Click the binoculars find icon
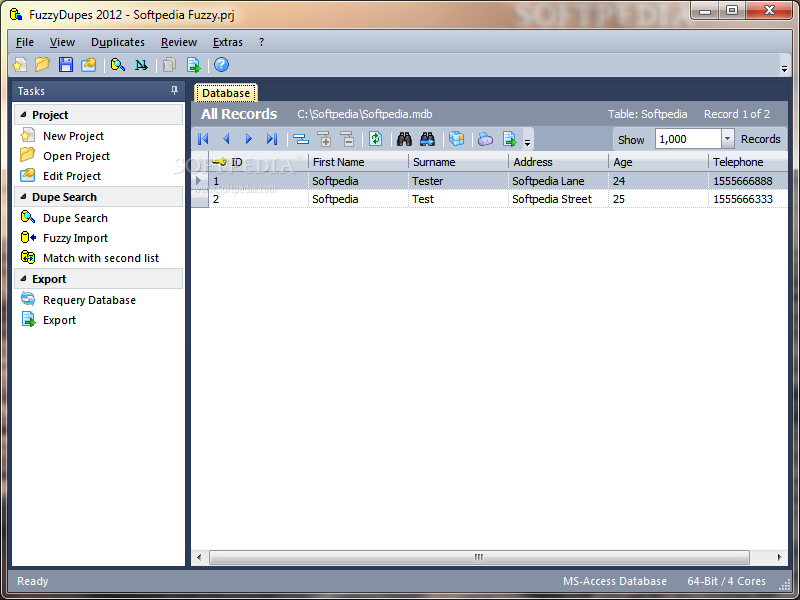Viewport: 800px width, 600px height. (x=404, y=139)
